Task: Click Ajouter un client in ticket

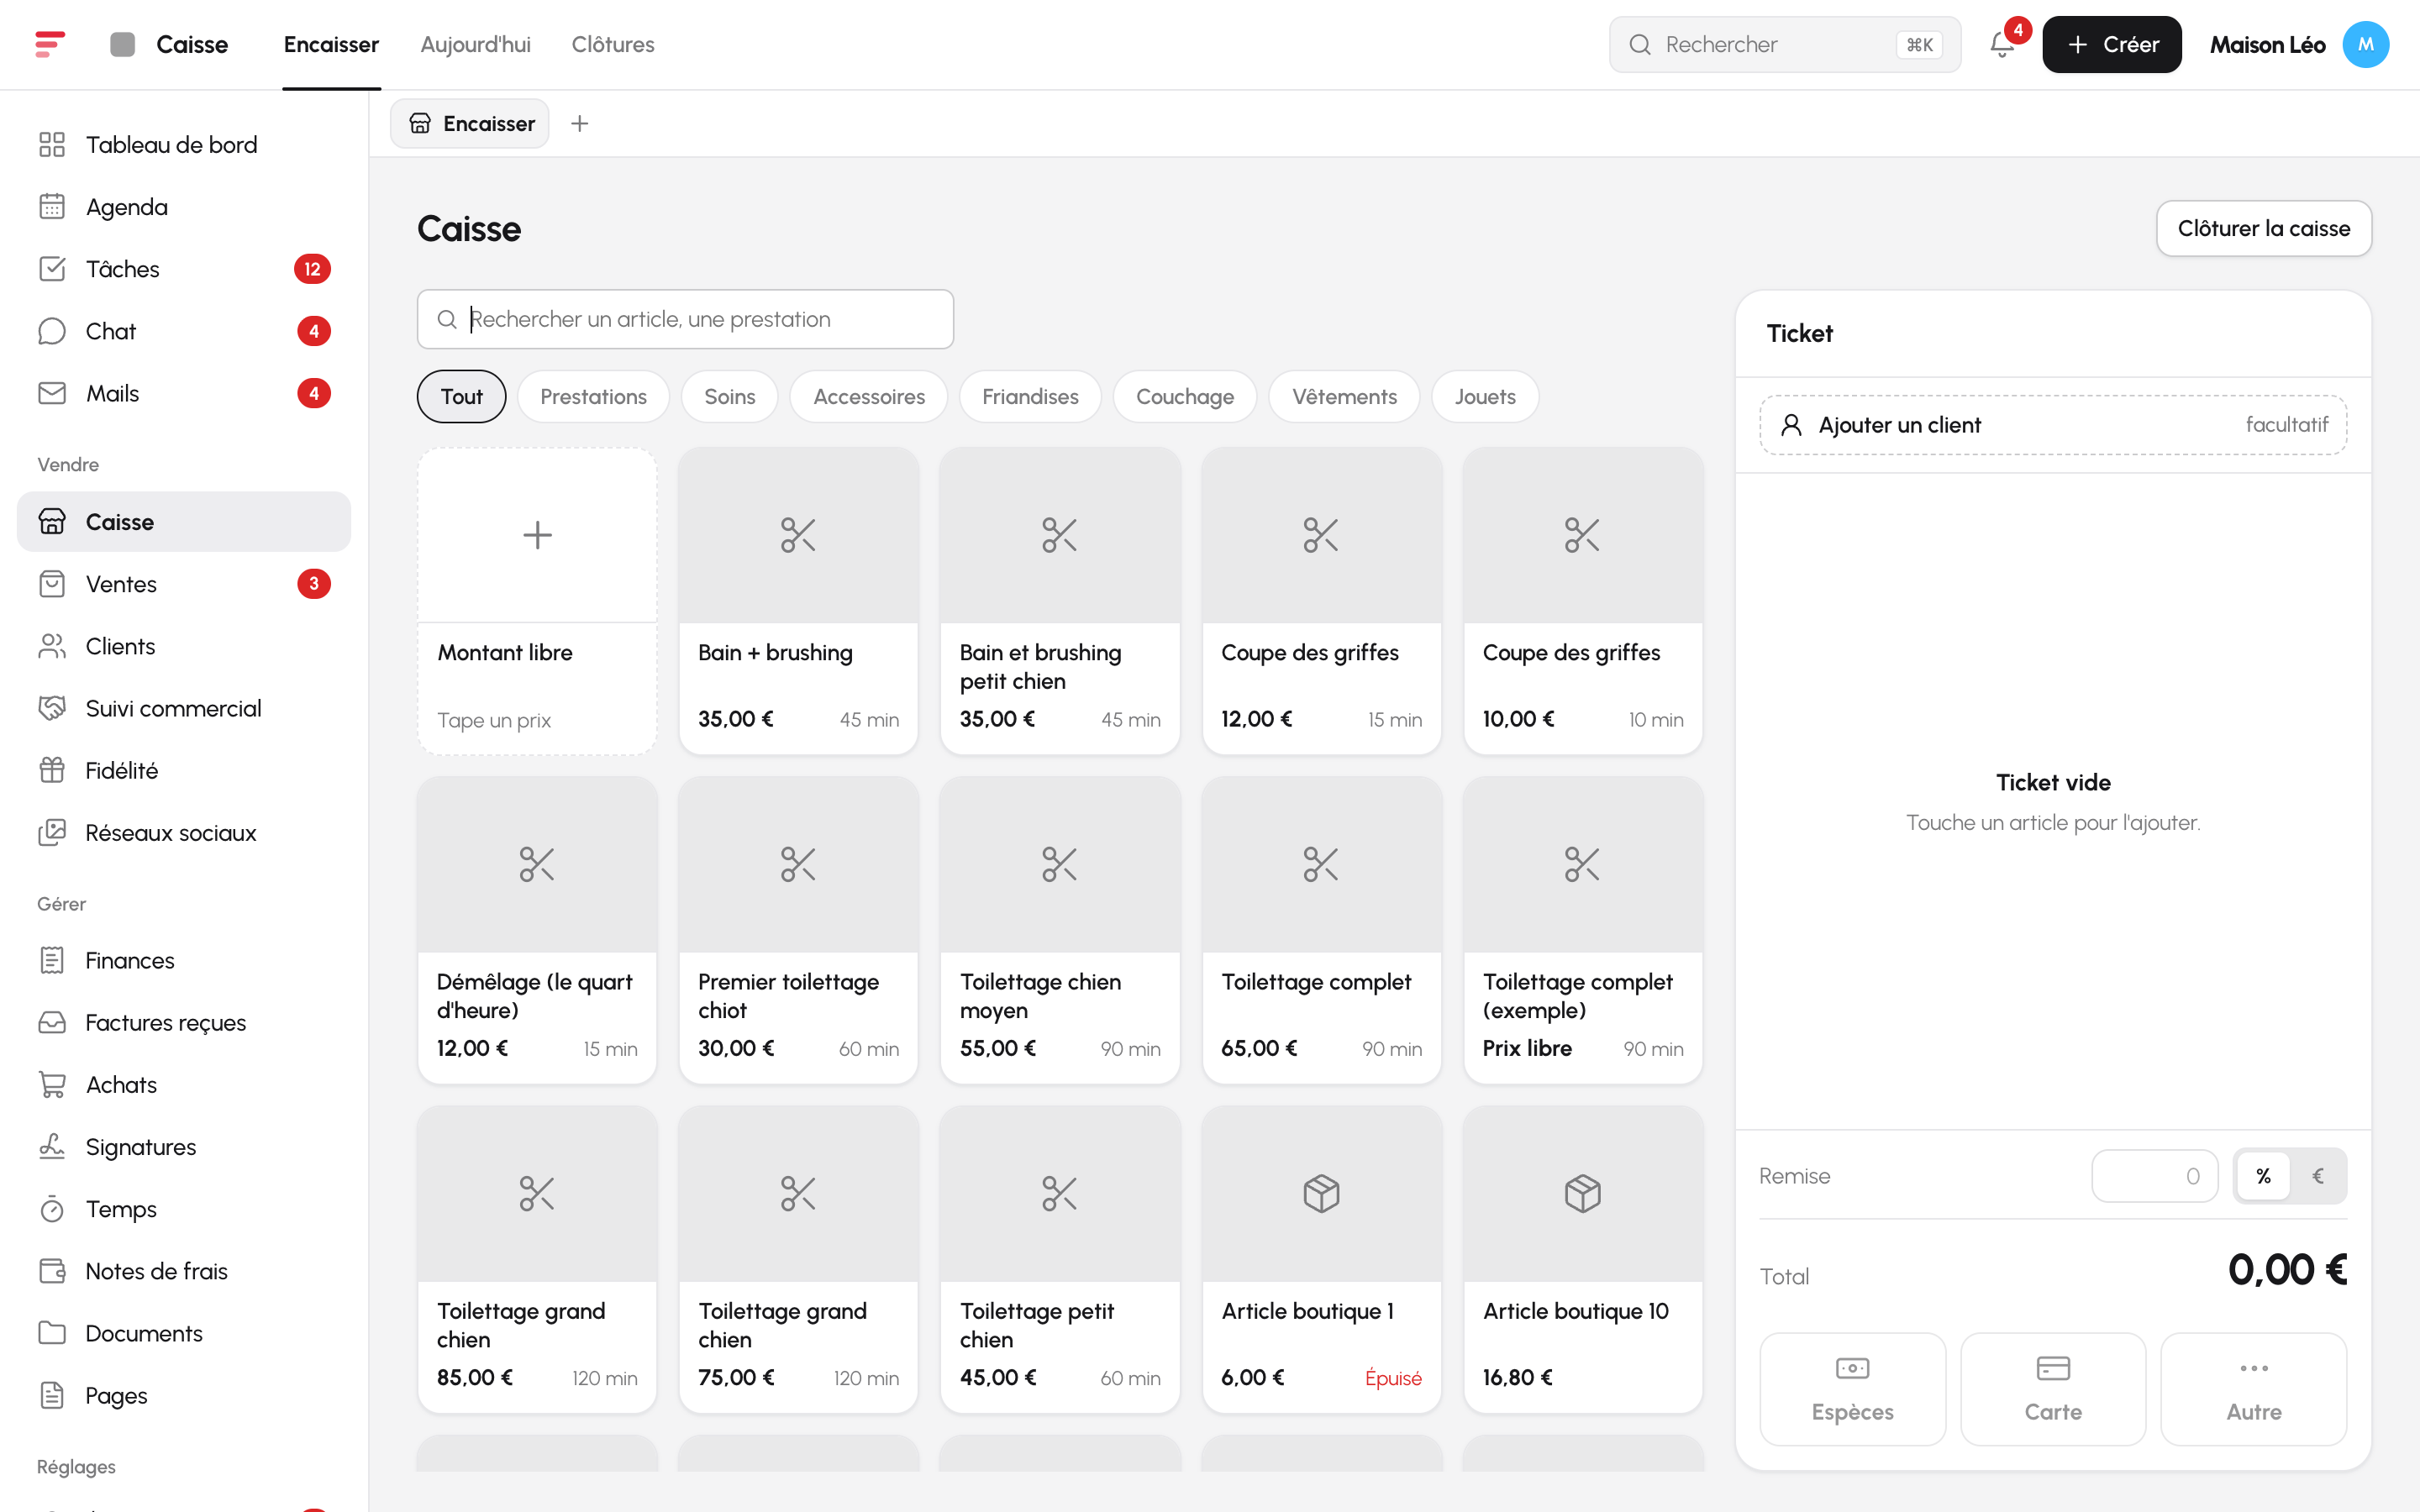Action: (2052, 425)
